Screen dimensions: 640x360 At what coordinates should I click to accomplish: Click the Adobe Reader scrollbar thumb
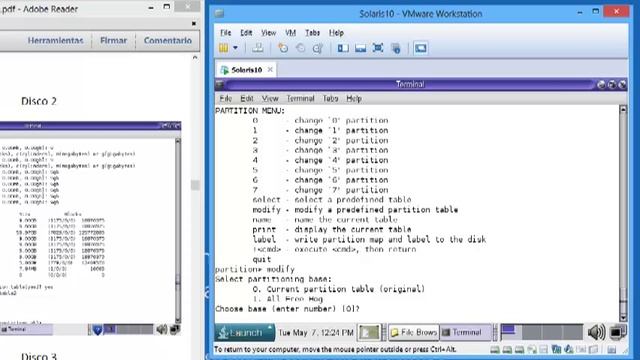click(195, 185)
